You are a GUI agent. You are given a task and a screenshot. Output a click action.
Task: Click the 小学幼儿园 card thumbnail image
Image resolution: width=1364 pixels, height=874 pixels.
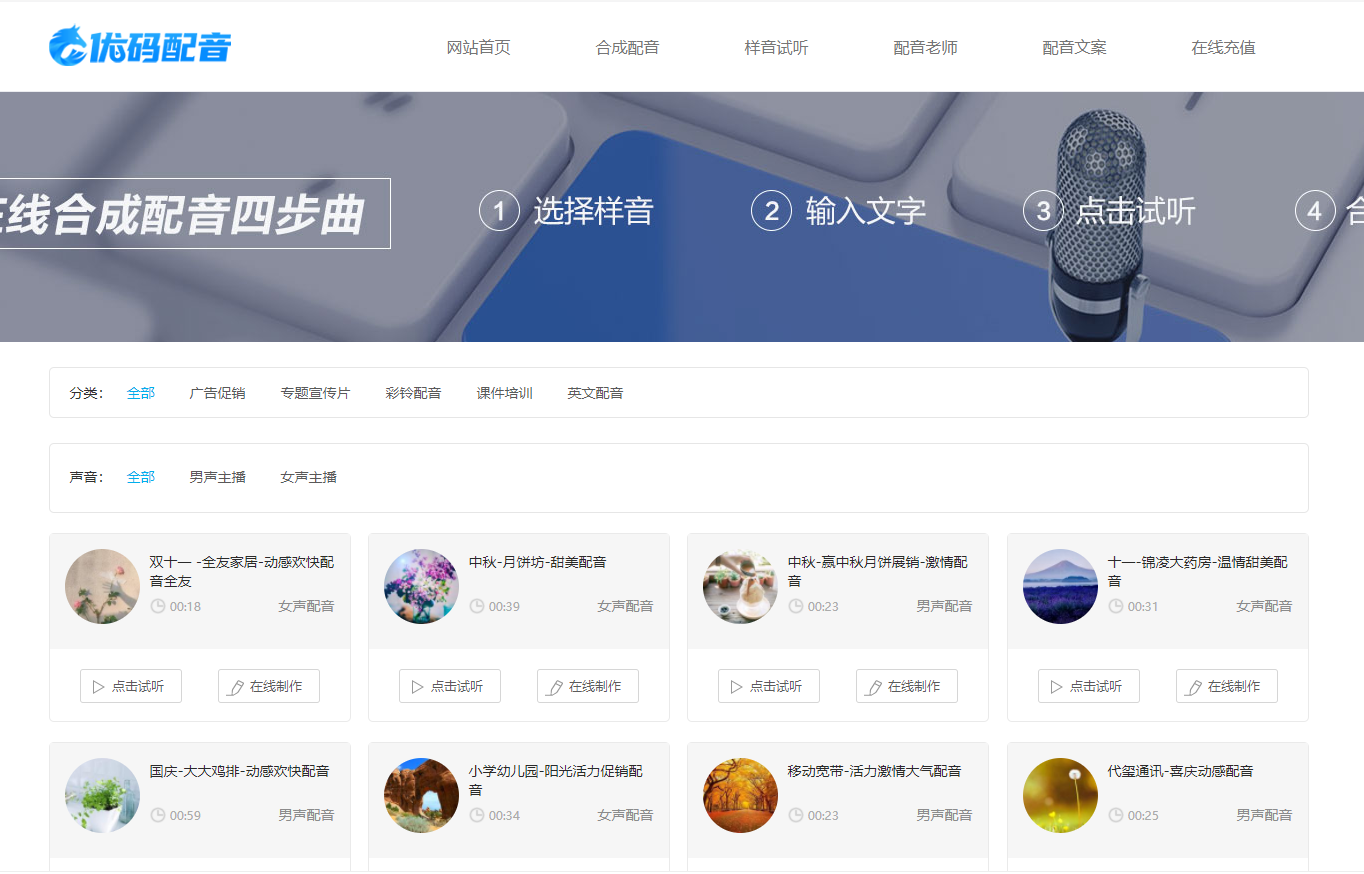point(421,795)
